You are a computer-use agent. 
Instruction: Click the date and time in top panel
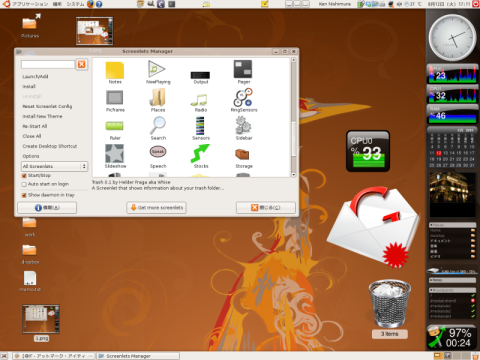tap(449, 4)
